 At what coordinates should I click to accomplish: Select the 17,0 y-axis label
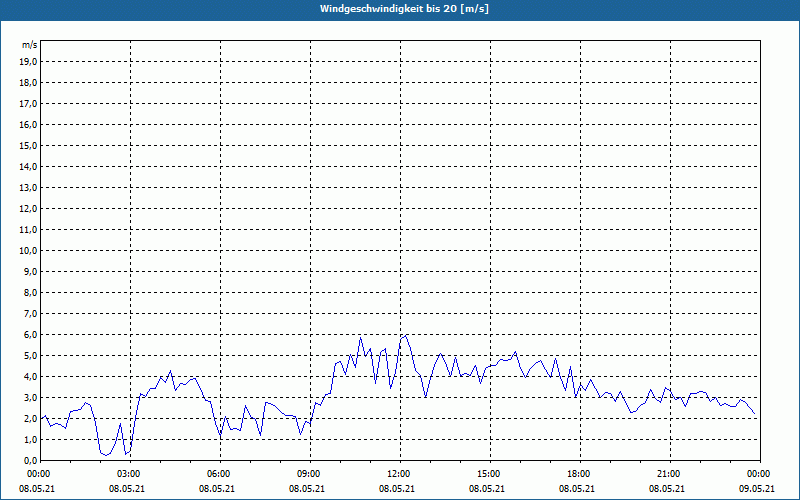[28, 104]
